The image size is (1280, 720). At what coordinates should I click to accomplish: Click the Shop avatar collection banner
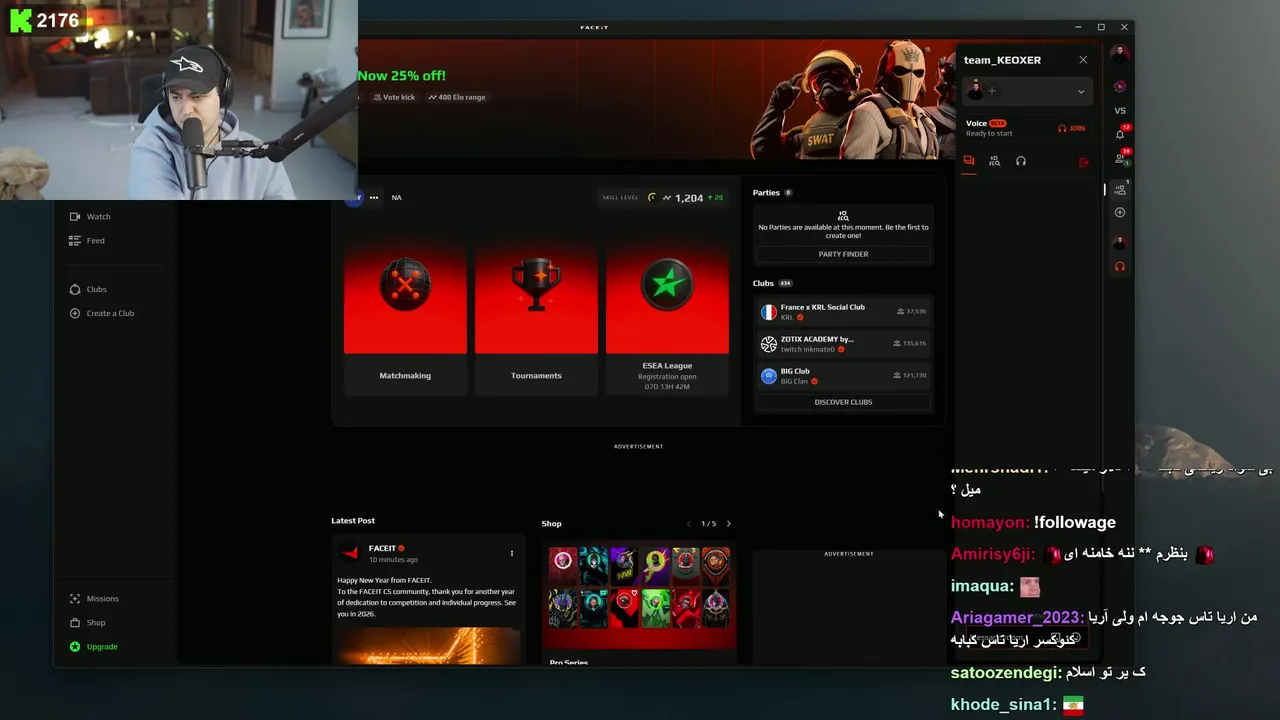(x=639, y=597)
